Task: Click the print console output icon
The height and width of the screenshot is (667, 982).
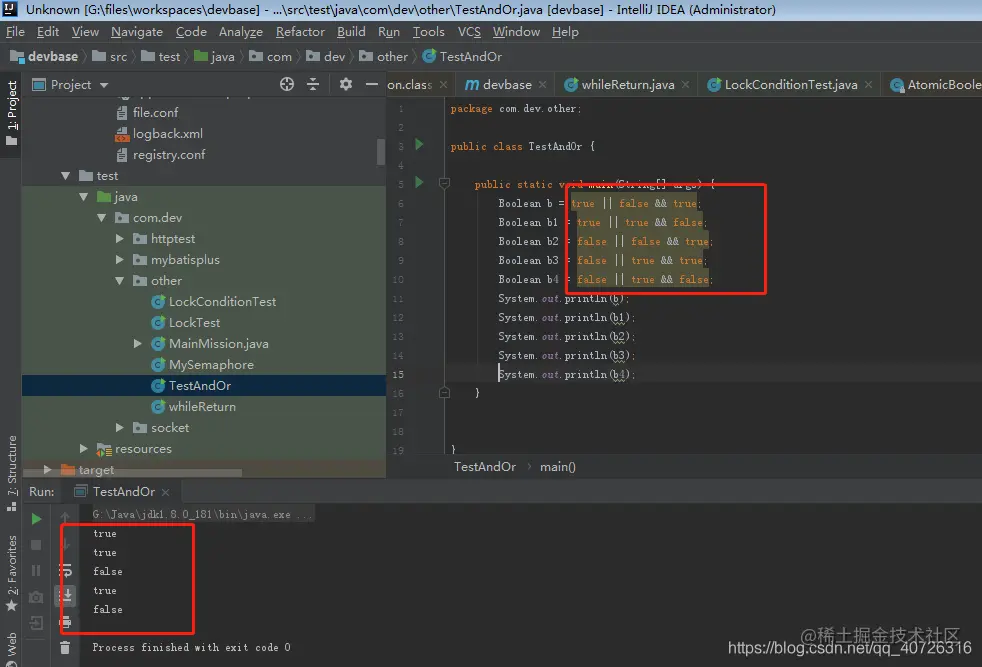Action: (x=66, y=622)
